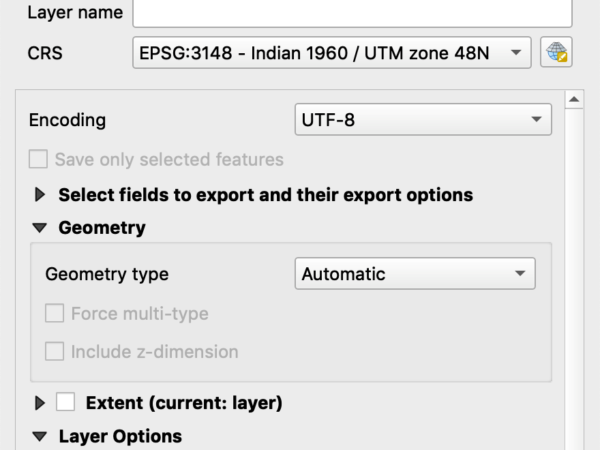This screenshot has height=450, width=600.
Task: Enable Force multi-type checkbox
Action: tap(54, 313)
